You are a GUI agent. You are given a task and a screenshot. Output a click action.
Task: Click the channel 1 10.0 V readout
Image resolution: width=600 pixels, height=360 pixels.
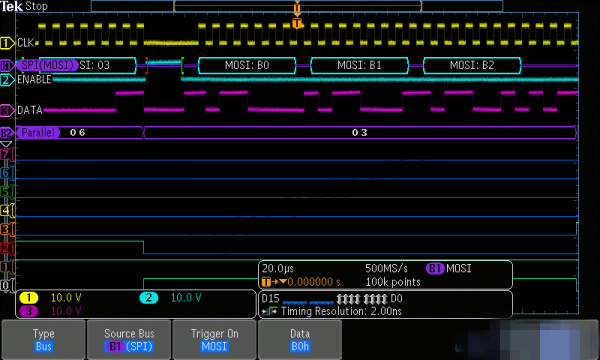(x=66, y=298)
